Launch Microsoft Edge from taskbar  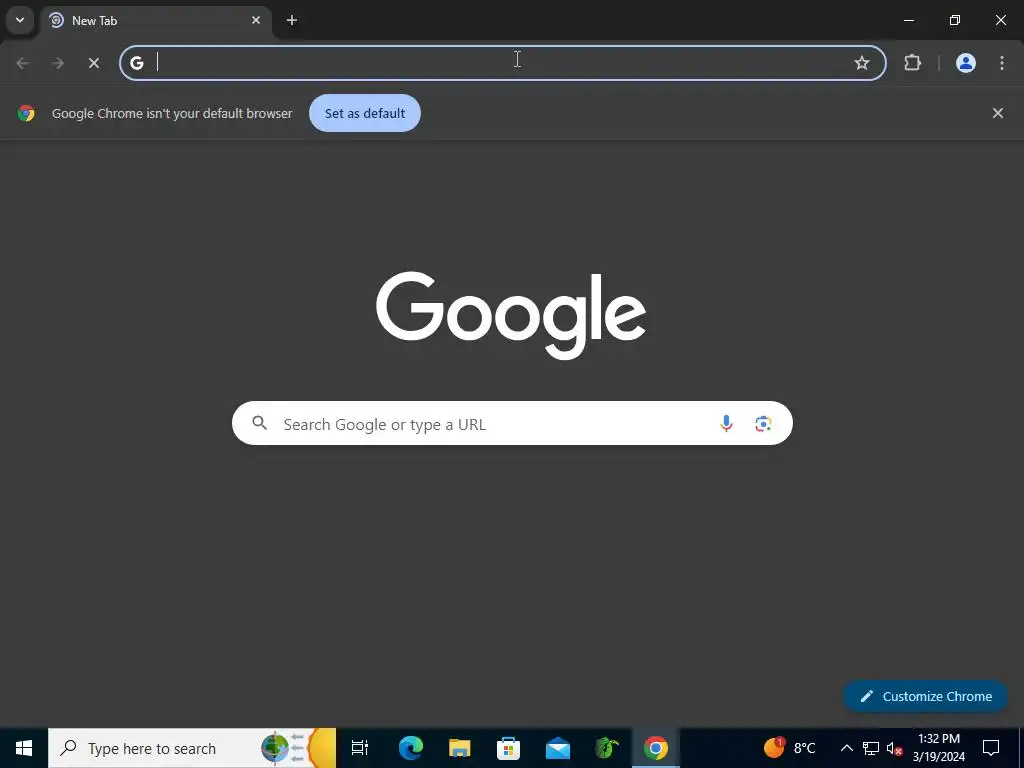coord(411,748)
